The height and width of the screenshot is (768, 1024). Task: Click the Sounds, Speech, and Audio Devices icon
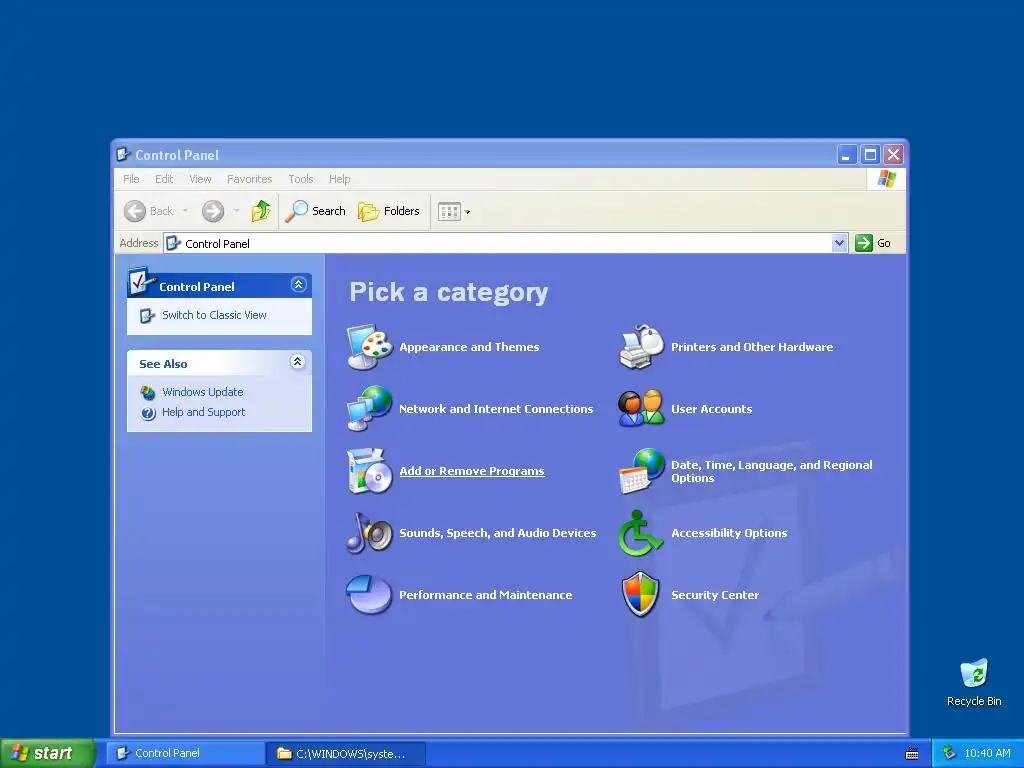tap(369, 533)
